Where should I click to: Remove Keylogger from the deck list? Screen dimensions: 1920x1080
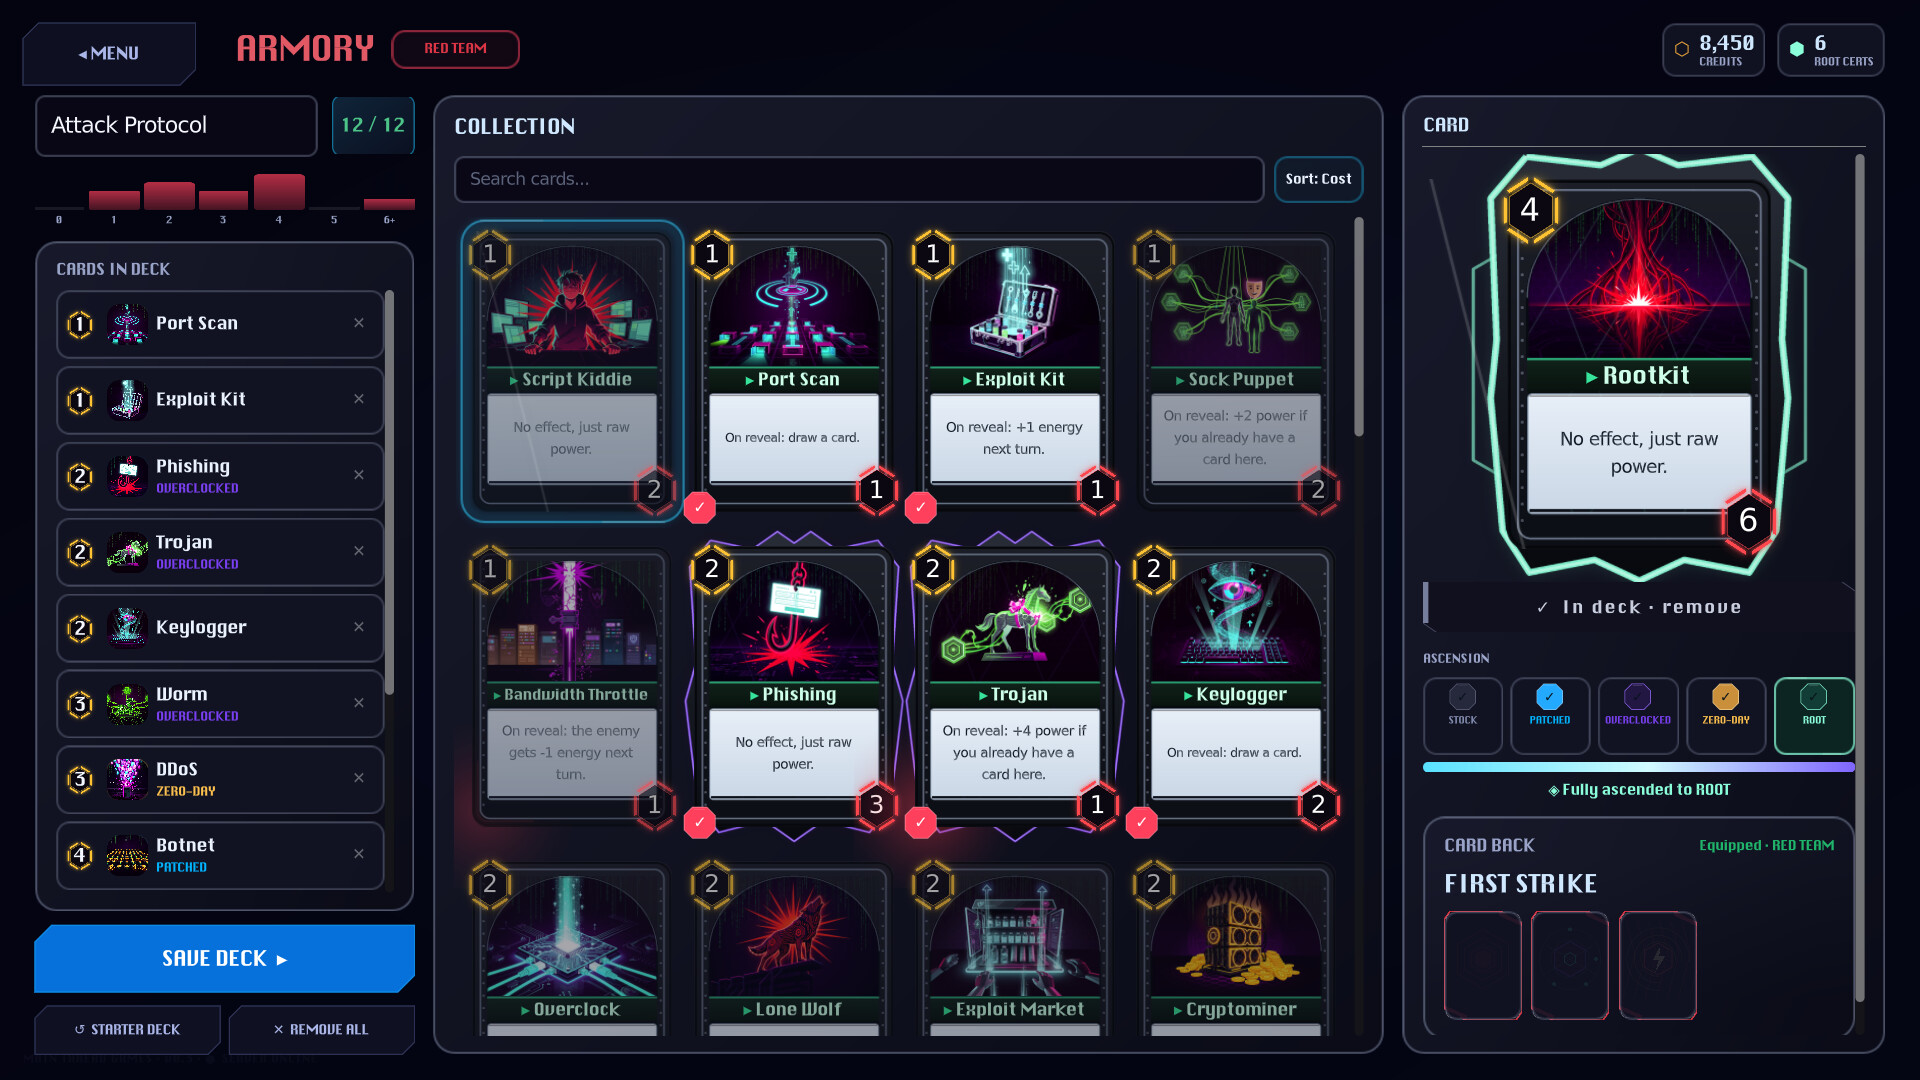(358, 627)
